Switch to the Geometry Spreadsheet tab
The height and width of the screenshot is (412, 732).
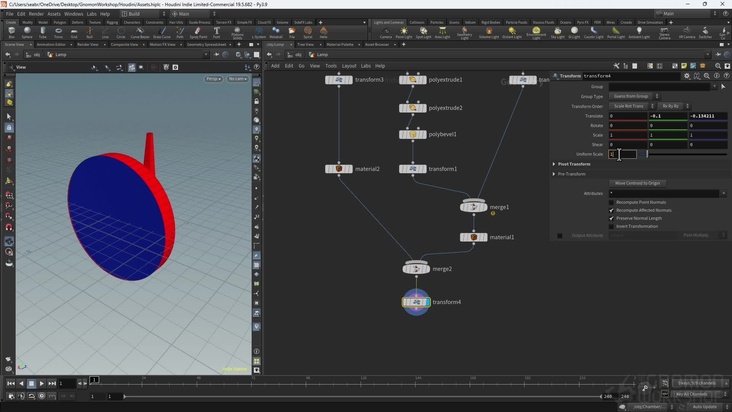point(206,44)
